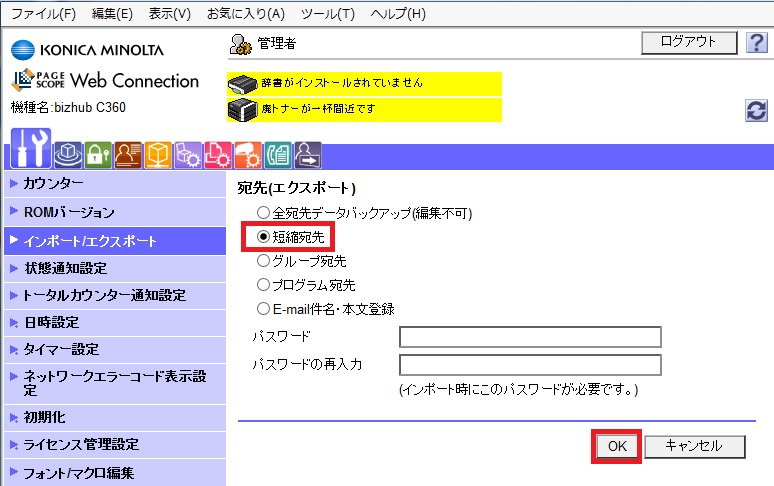Click the help question mark icon
The image size is (774, 486).
(756, 42)
